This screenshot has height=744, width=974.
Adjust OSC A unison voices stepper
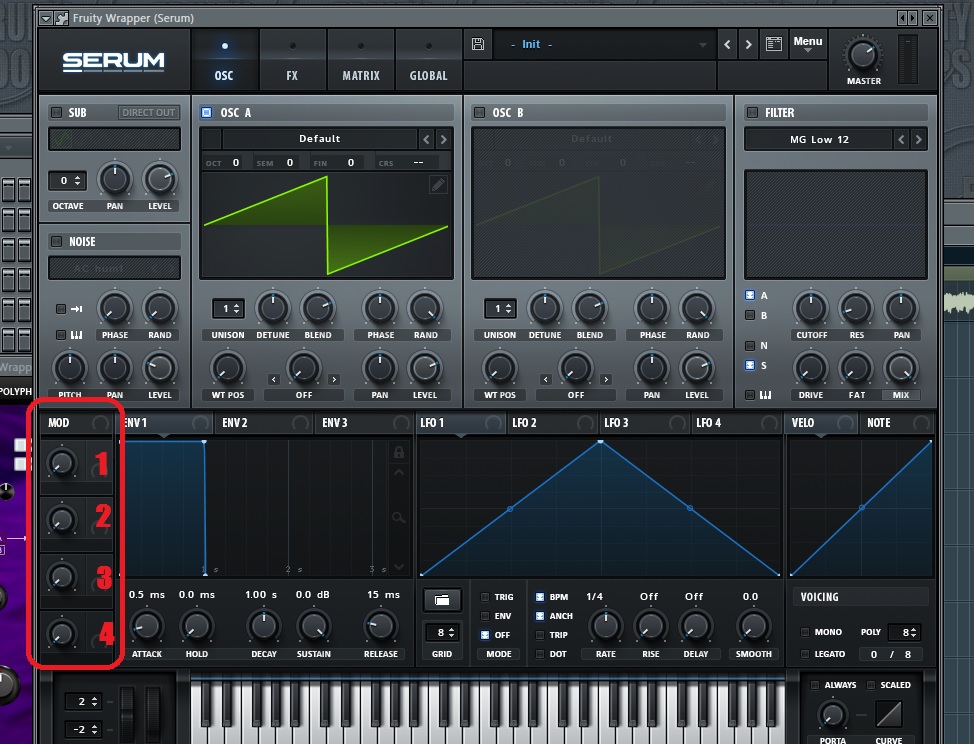pos(228,309)
